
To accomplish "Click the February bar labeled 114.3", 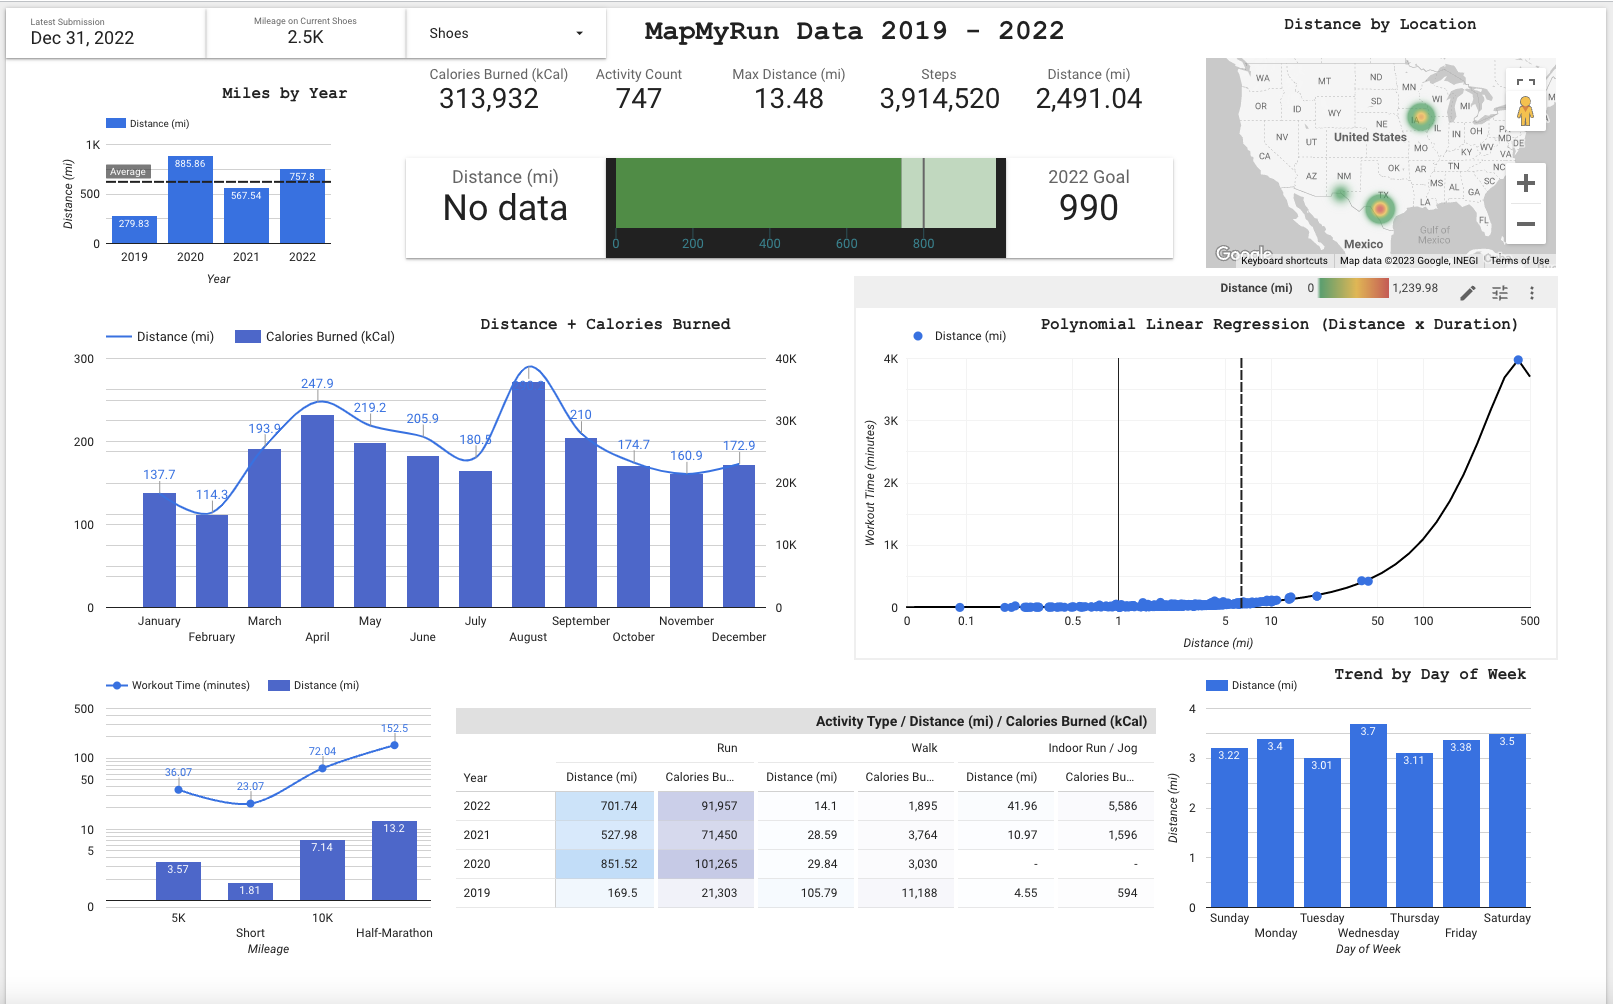I will [212, 561].
